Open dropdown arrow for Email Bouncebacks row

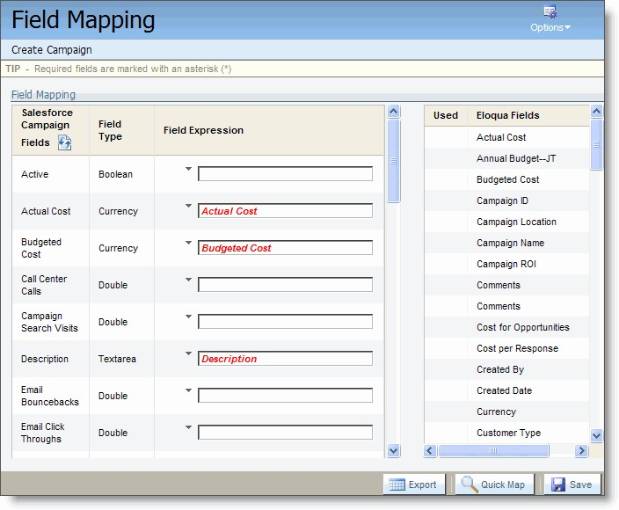coord(189,390)
